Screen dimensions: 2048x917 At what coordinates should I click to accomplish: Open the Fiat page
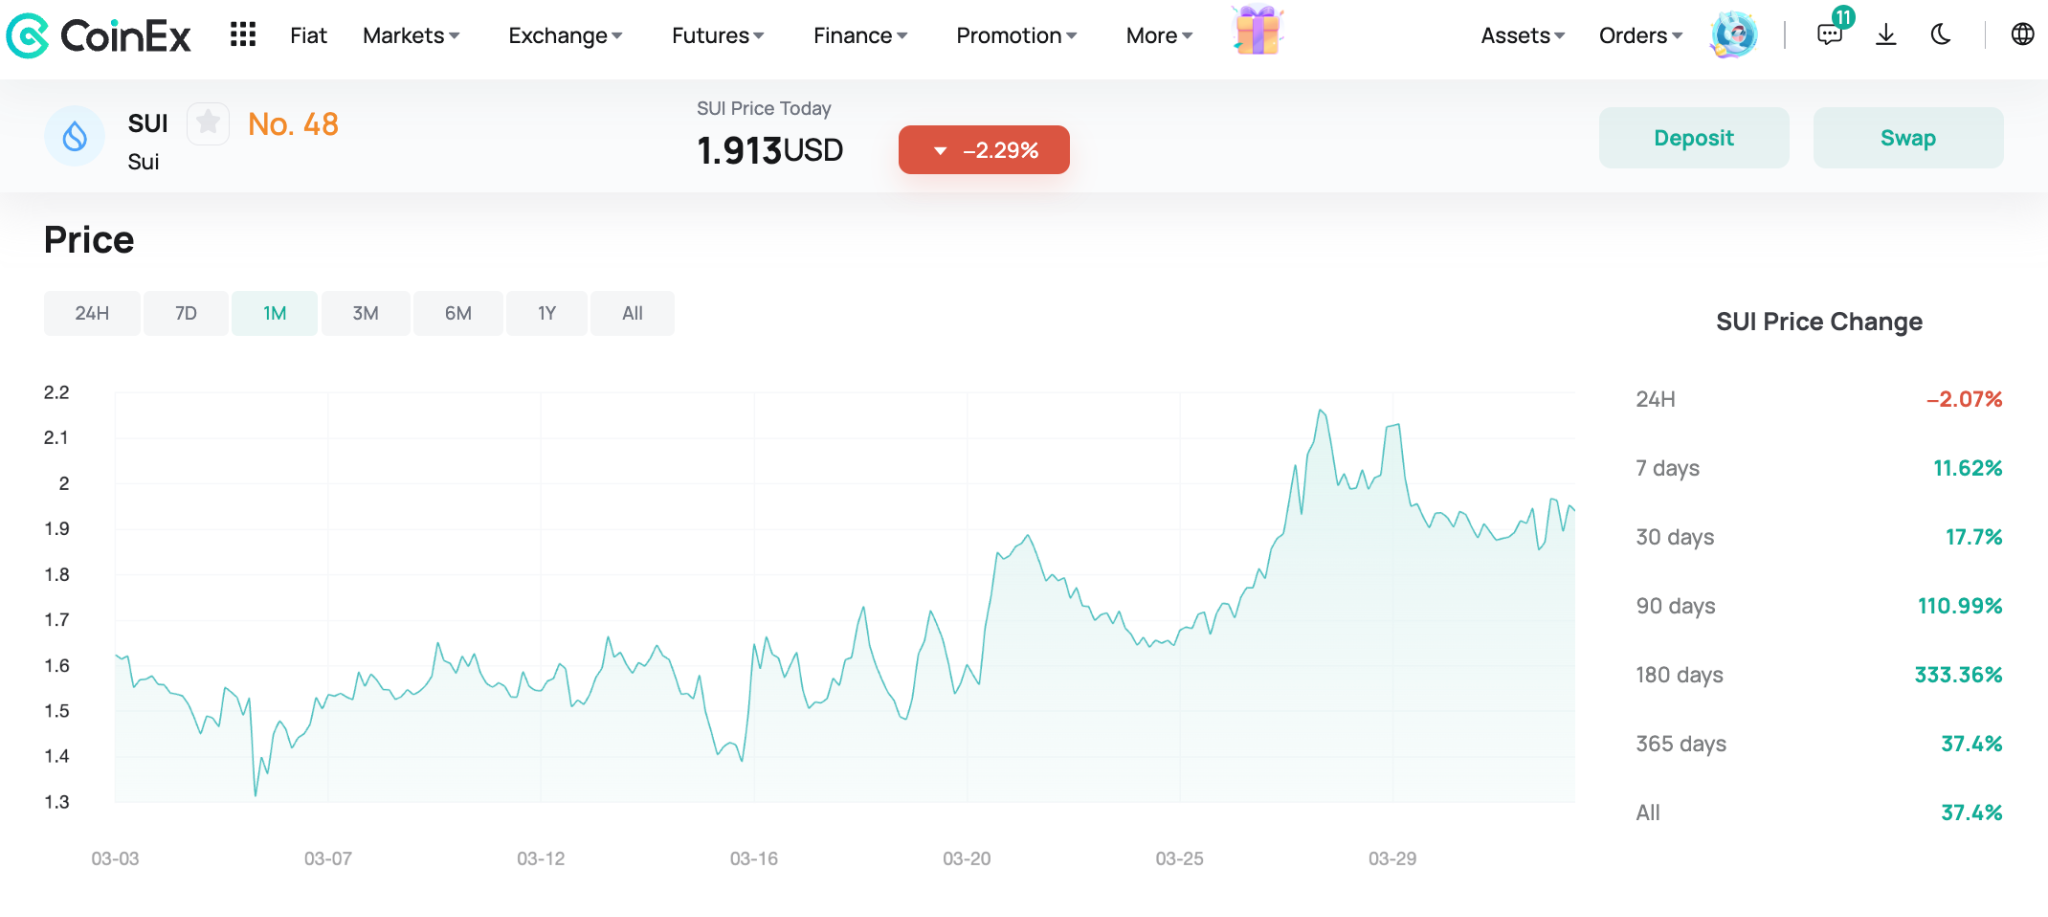point(308,36)
